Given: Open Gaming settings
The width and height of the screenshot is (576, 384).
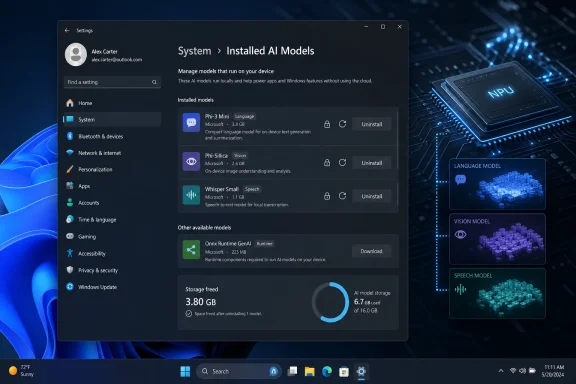Looking at the screenshot, I should (x=112, y=237).
